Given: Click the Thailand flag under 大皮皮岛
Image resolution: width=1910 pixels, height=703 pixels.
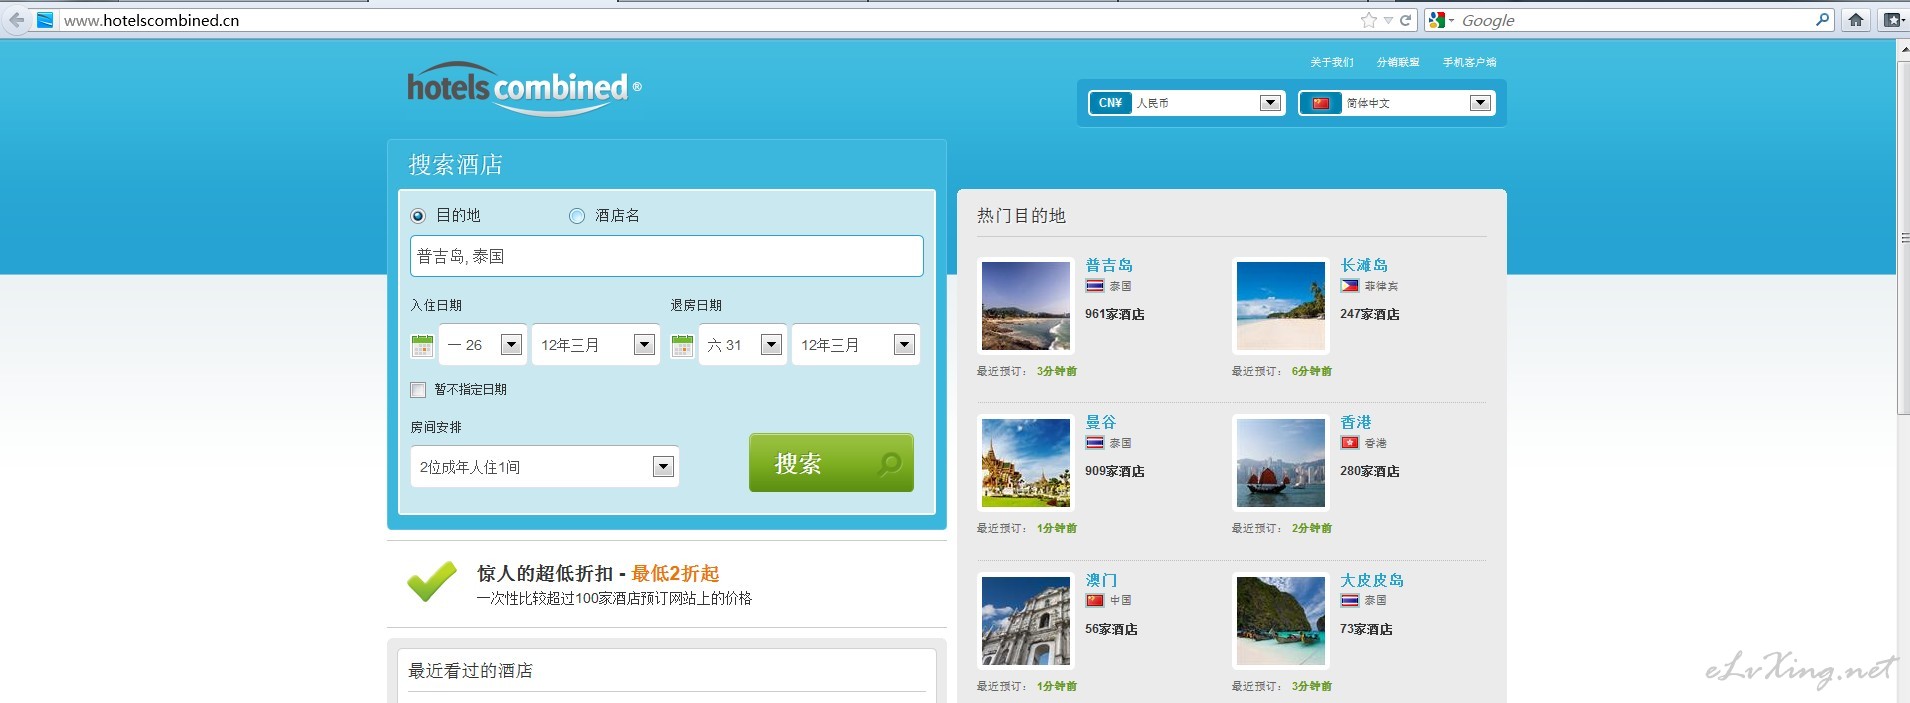Looking at the screenshot, I should point(1350,600).
